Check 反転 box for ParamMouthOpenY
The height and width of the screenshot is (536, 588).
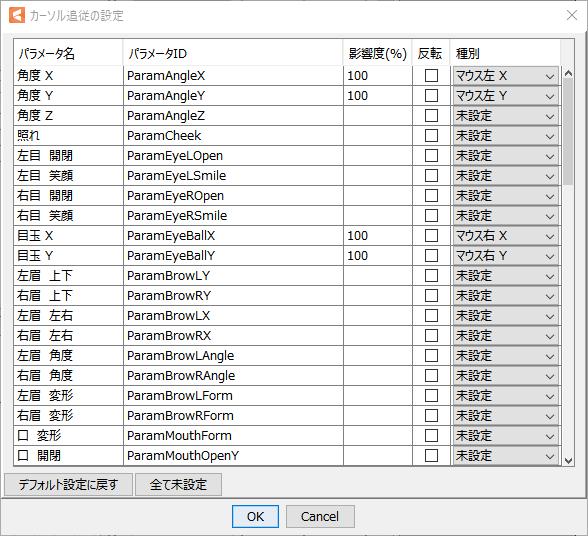431,456
